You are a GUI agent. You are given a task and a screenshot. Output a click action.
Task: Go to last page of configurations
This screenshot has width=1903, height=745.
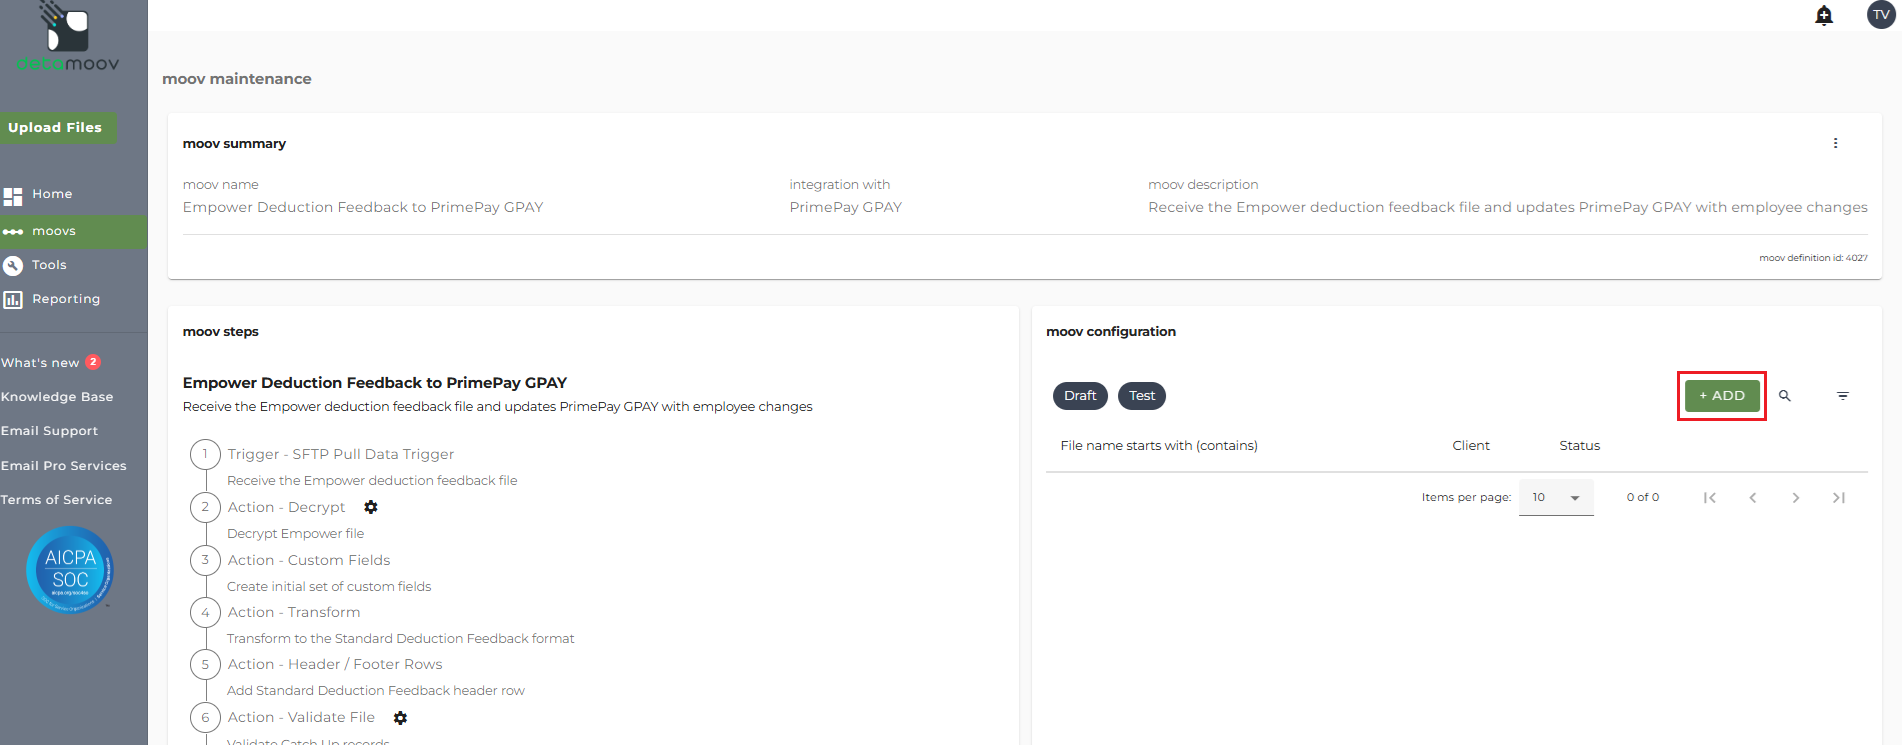[x=1839, y=498]
